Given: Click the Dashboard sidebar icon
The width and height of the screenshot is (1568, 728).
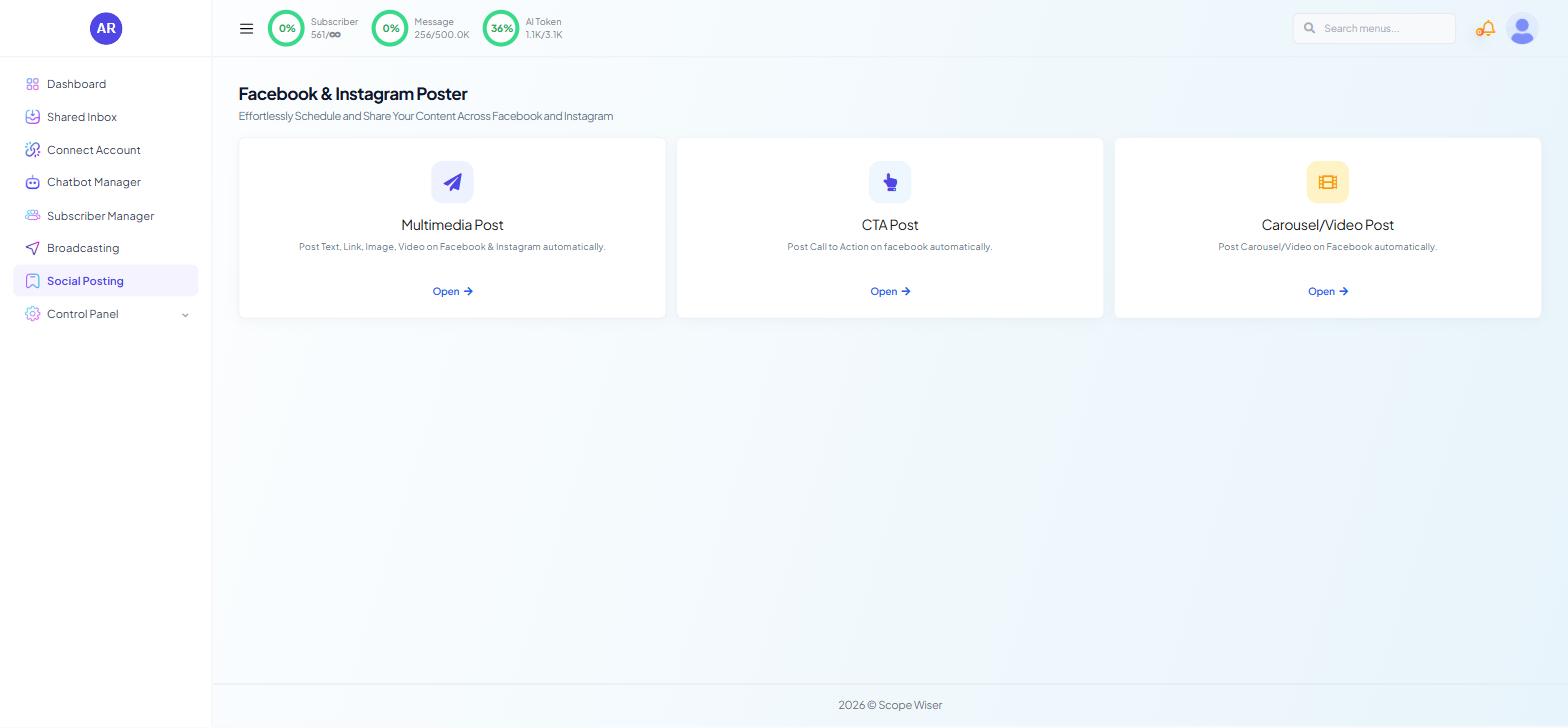Looking at the screenshot, I should point(32,84).
